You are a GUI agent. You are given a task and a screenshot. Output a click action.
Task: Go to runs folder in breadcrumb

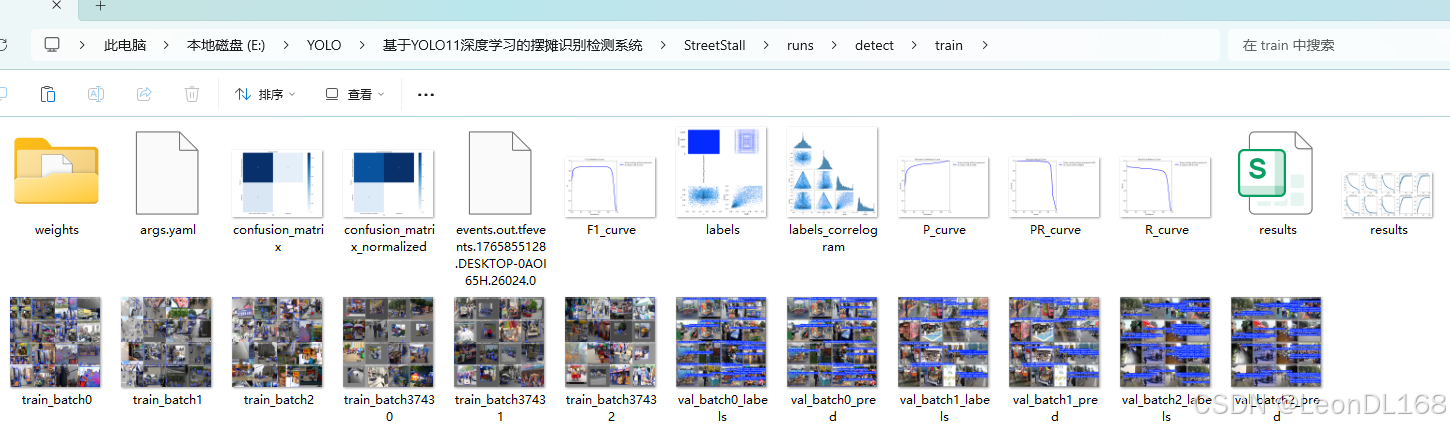click(800, 45)
